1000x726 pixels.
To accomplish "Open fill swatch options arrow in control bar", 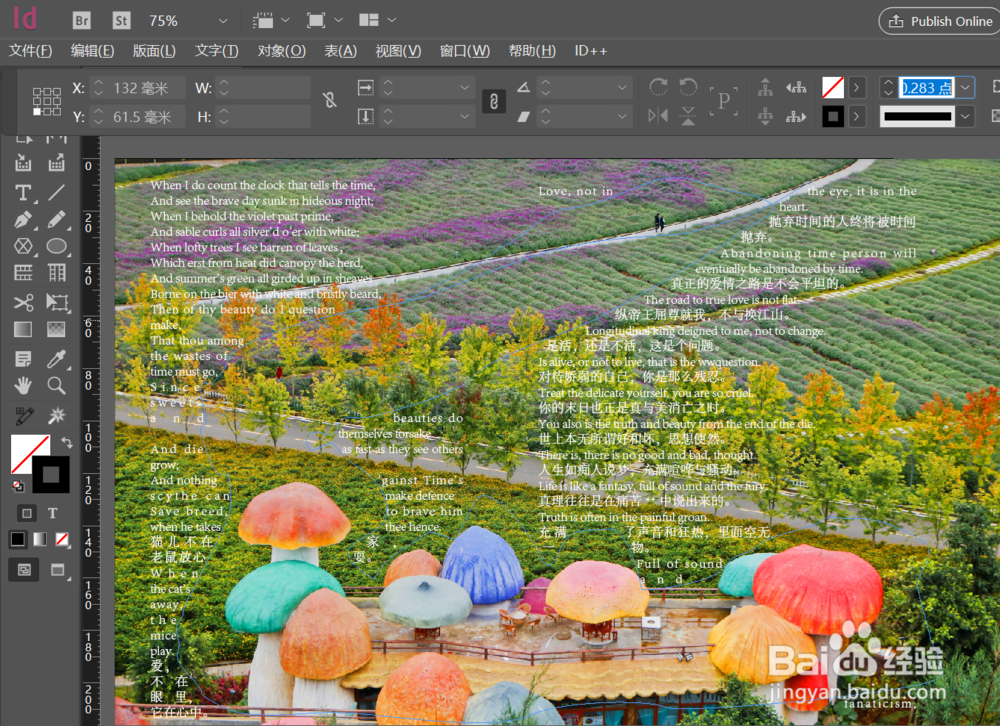I will pos(857,87).
